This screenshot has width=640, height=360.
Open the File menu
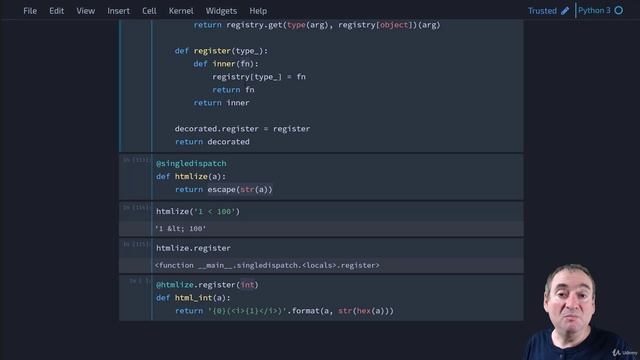point(30,11)
